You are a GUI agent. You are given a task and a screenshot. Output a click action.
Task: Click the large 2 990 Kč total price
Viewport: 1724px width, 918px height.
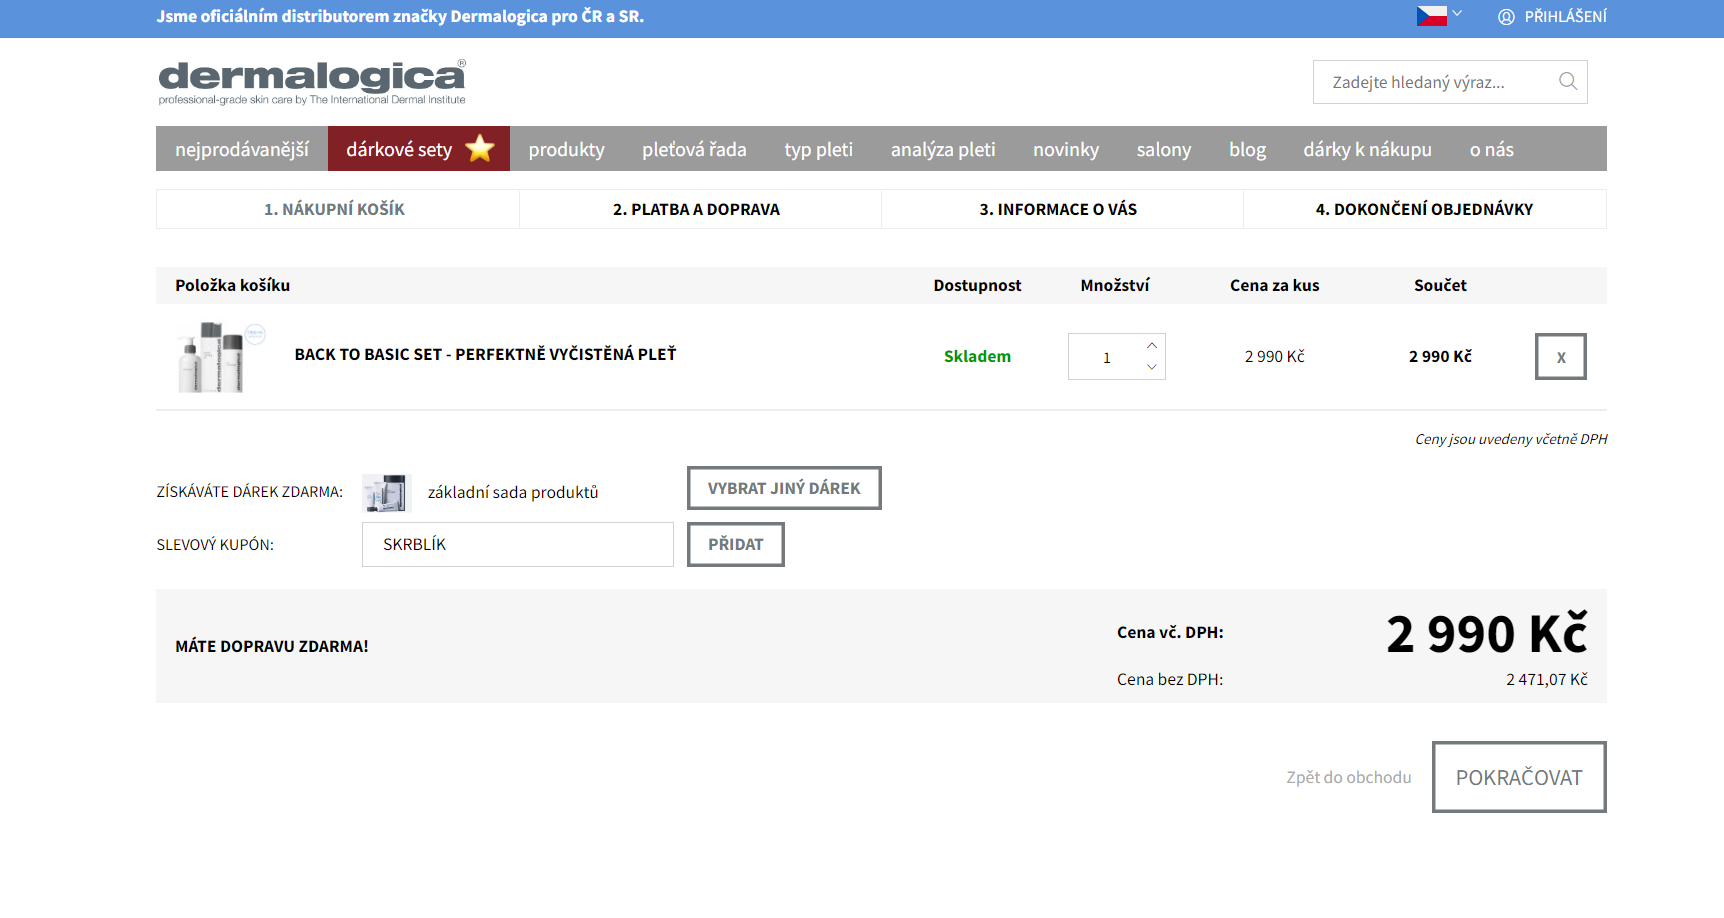coord(1487,634)
